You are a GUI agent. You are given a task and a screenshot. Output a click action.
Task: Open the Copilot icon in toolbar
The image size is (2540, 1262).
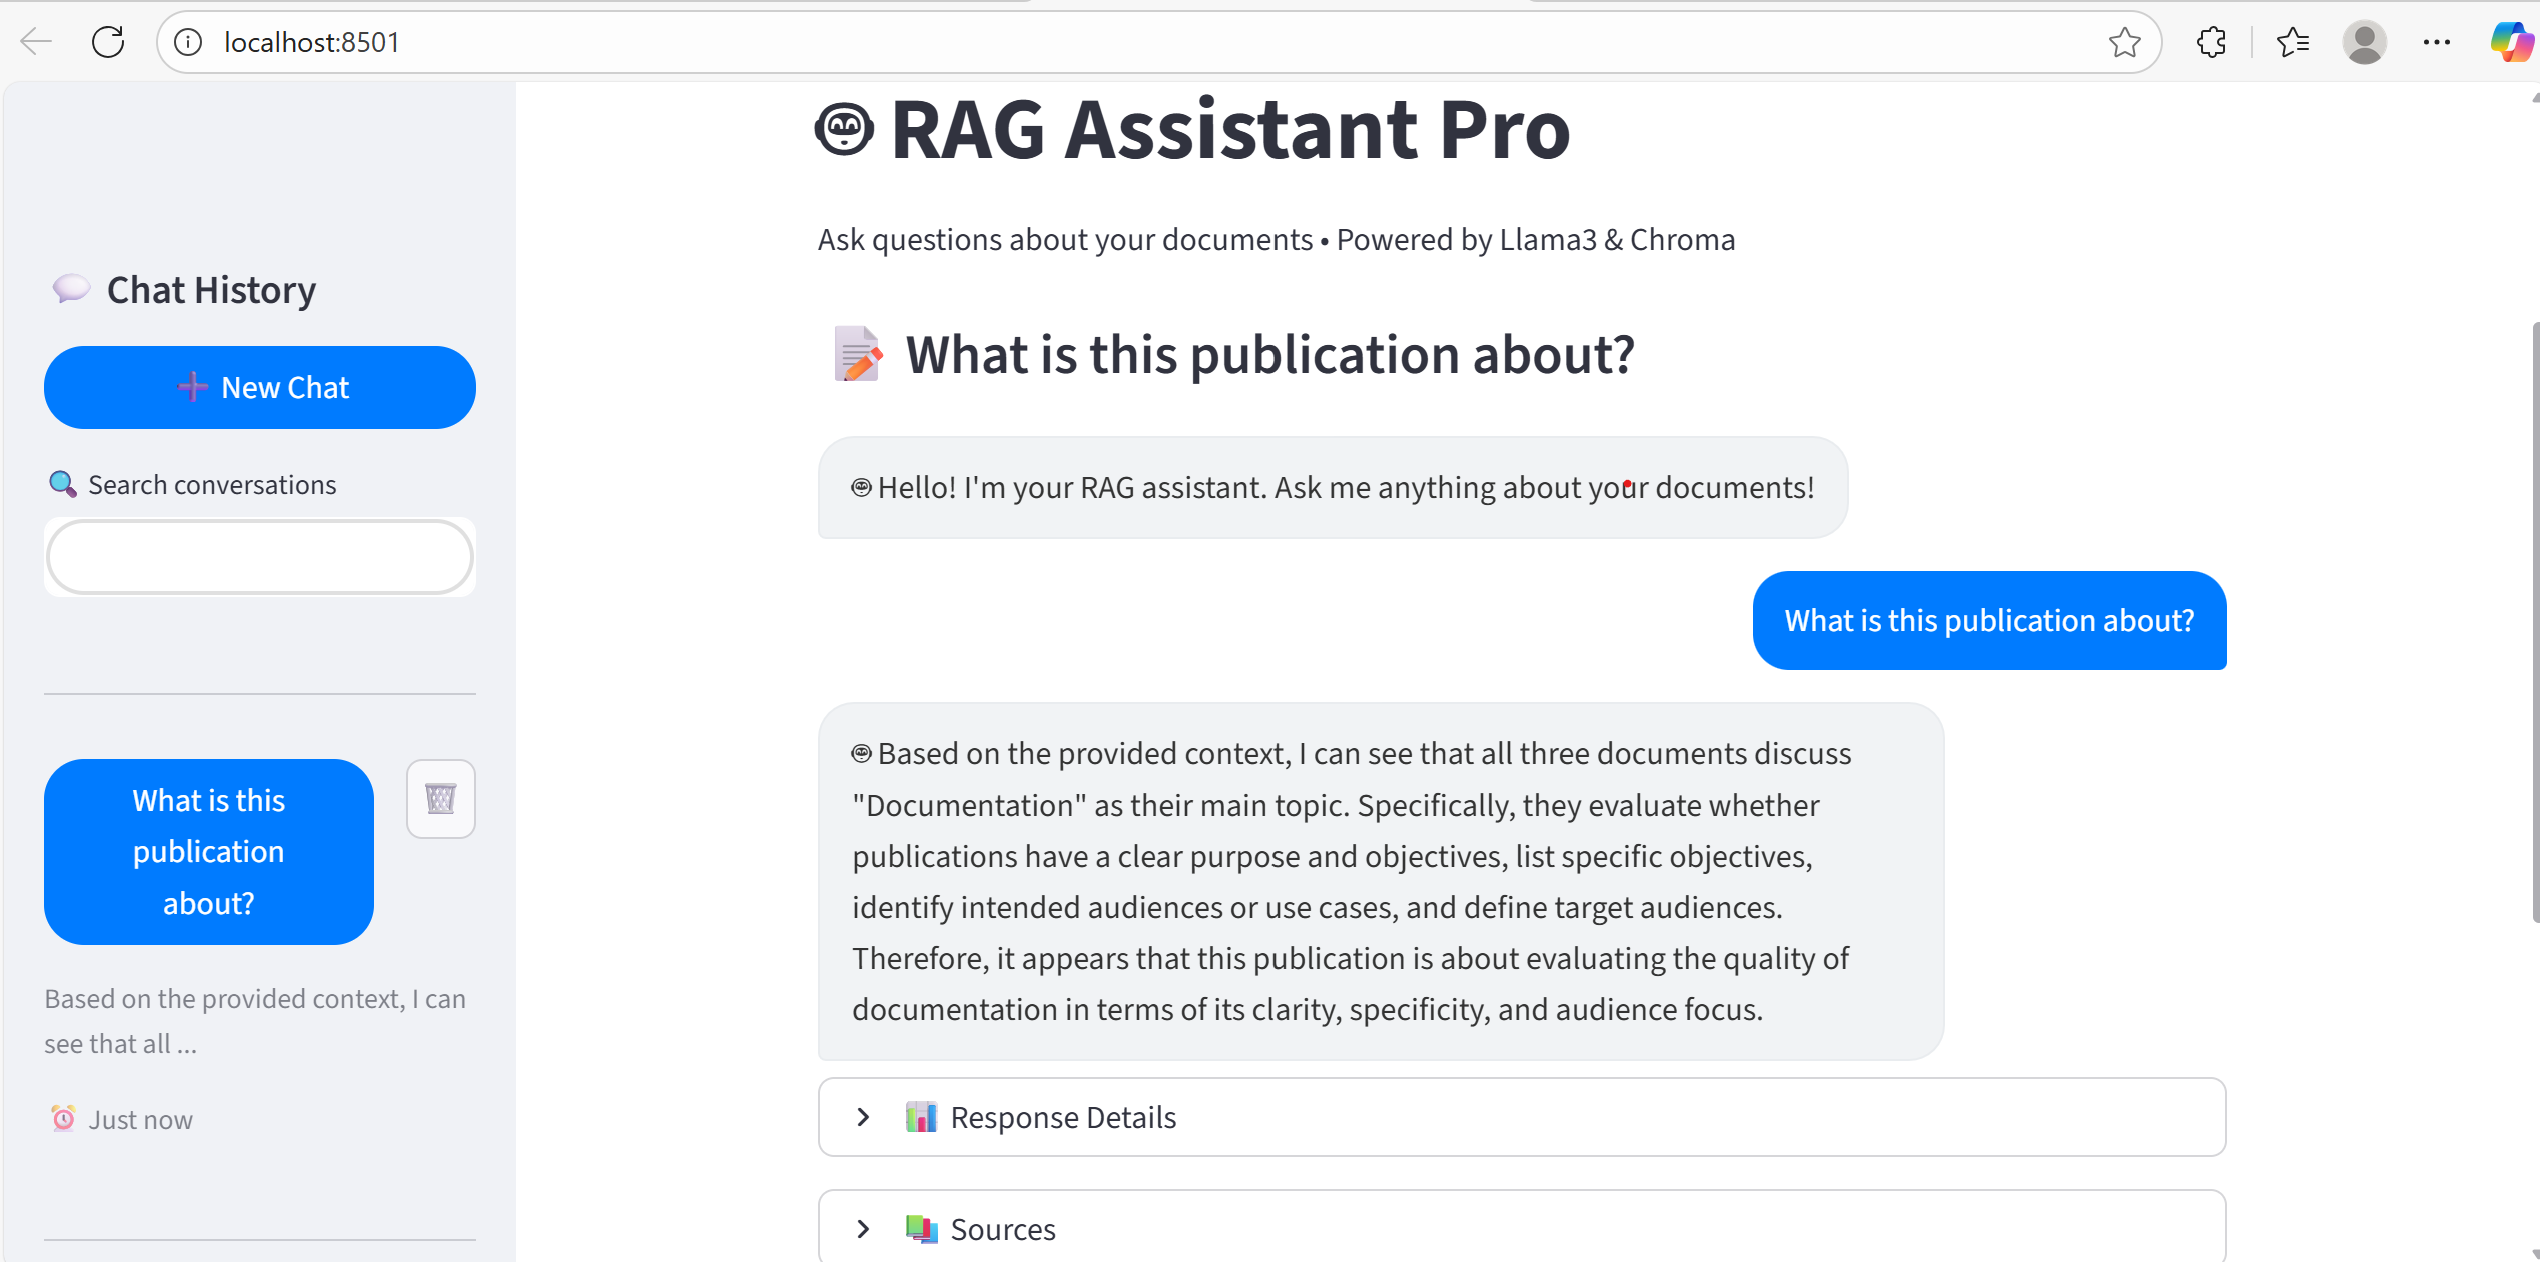2511,42
